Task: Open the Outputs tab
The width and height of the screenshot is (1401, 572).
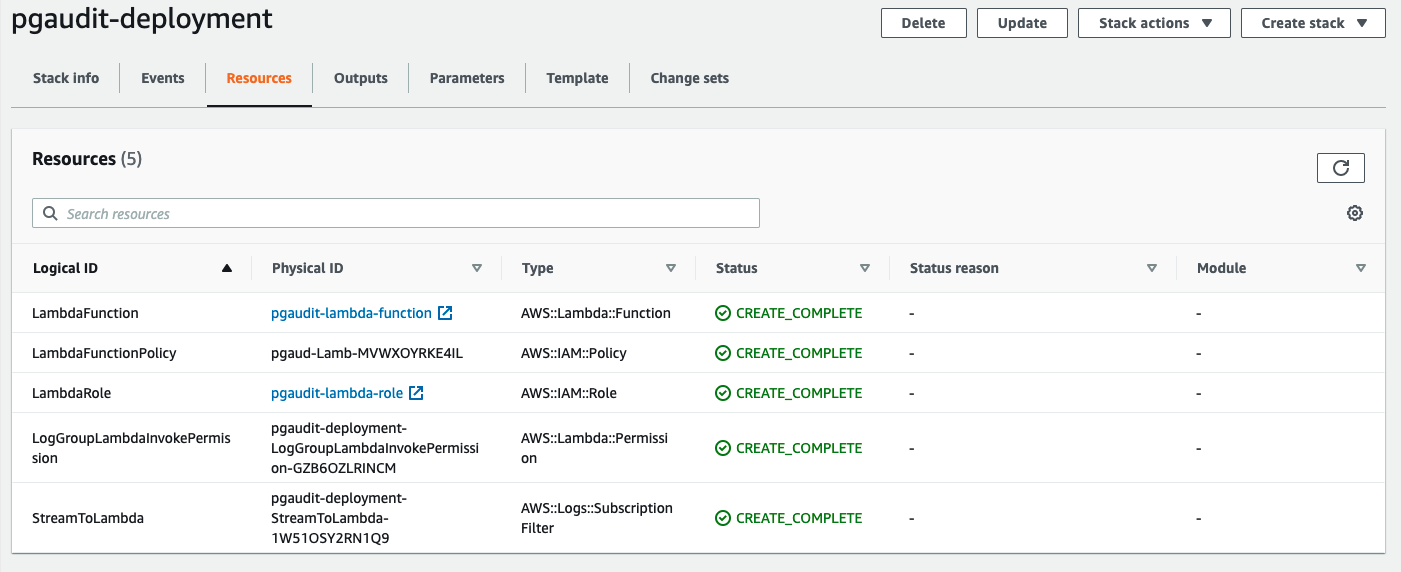Action: [x=361, y=78]
